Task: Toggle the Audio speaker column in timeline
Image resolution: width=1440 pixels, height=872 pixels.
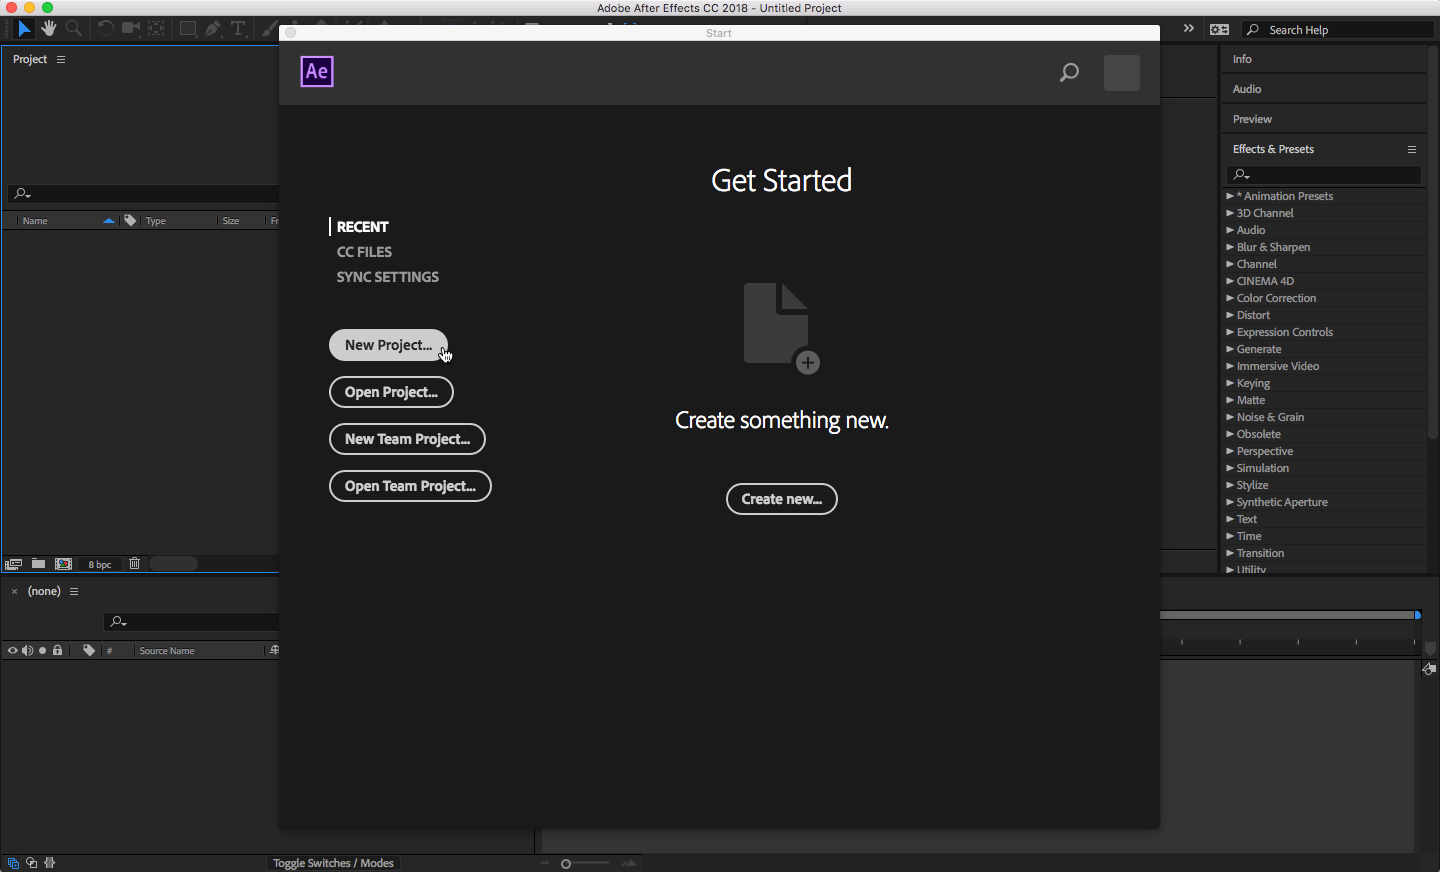Action: (27, 651)
